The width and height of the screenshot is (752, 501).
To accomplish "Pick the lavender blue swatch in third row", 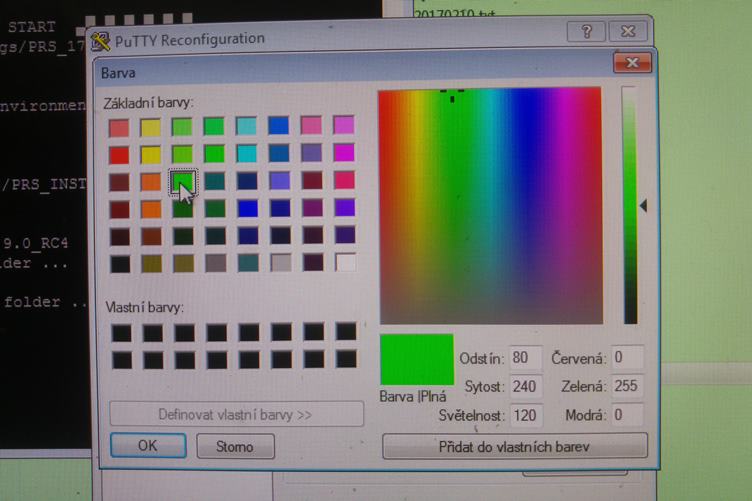I will (x=279, y=181).
